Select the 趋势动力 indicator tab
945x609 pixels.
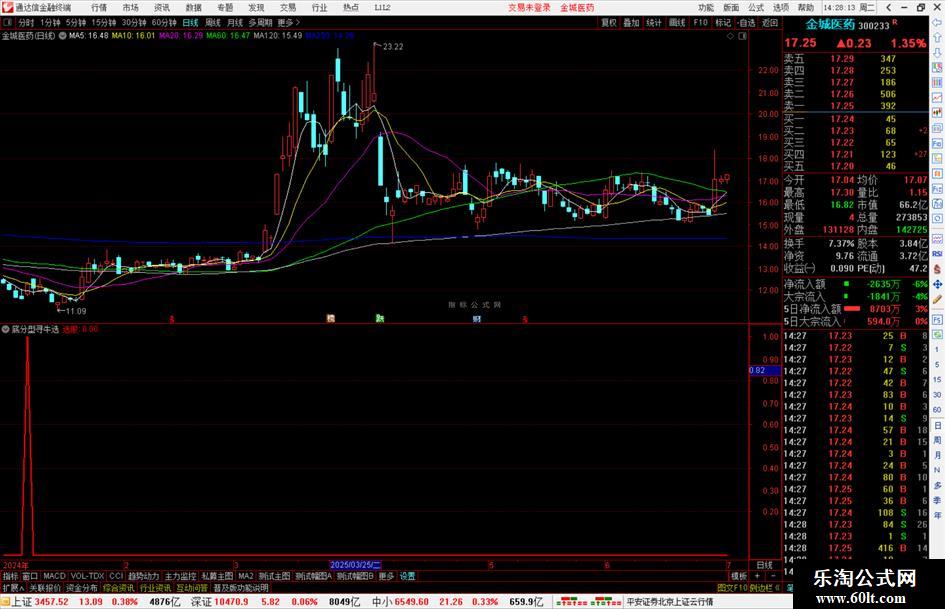(x=143, y=576)
